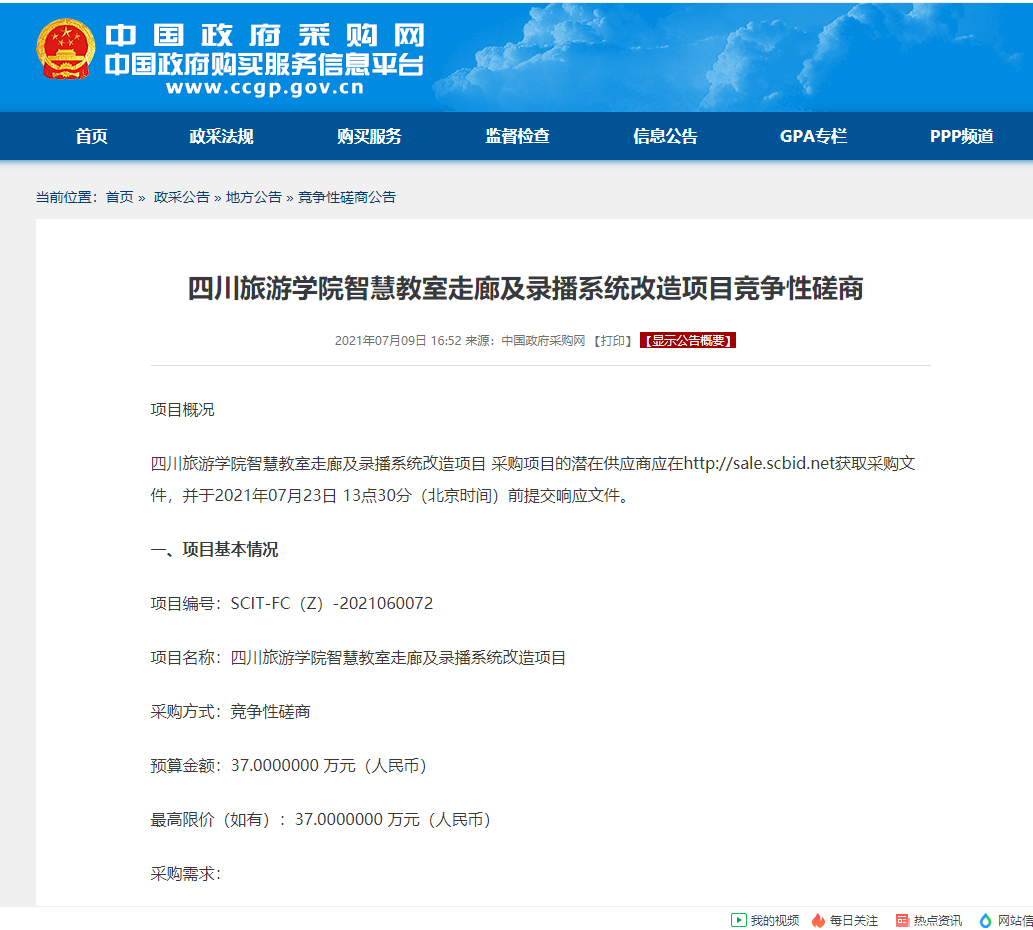The image size is (1033, 930).
Task: Click the 采购方式：竞争性磋商 line
Action: [231, 711]
